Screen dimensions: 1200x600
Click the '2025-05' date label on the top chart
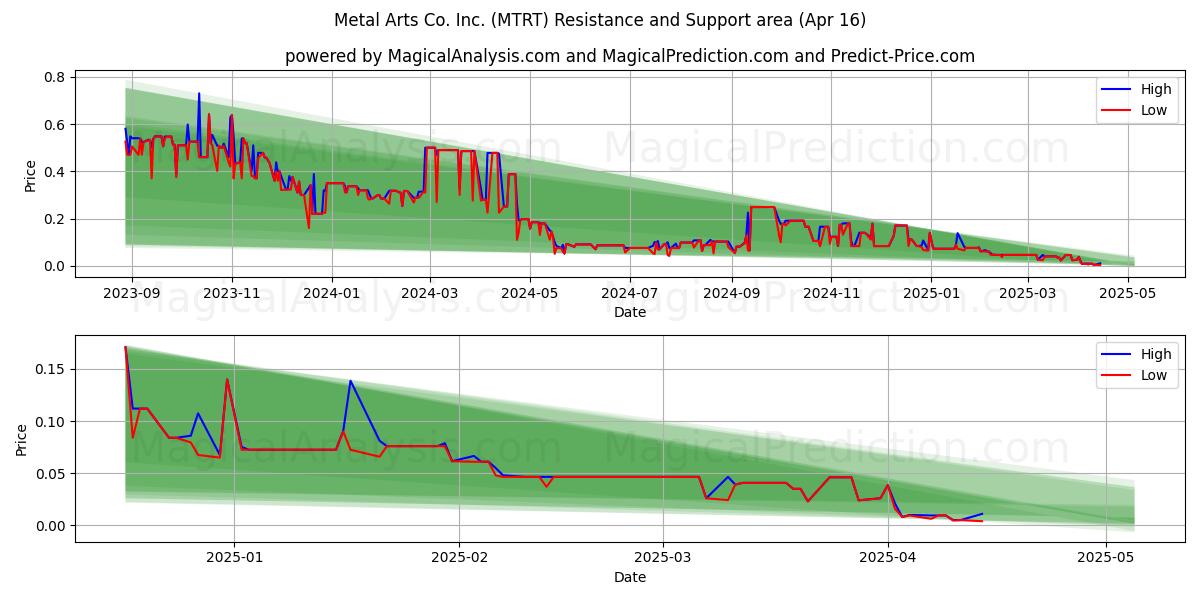tap(1128, 293)
